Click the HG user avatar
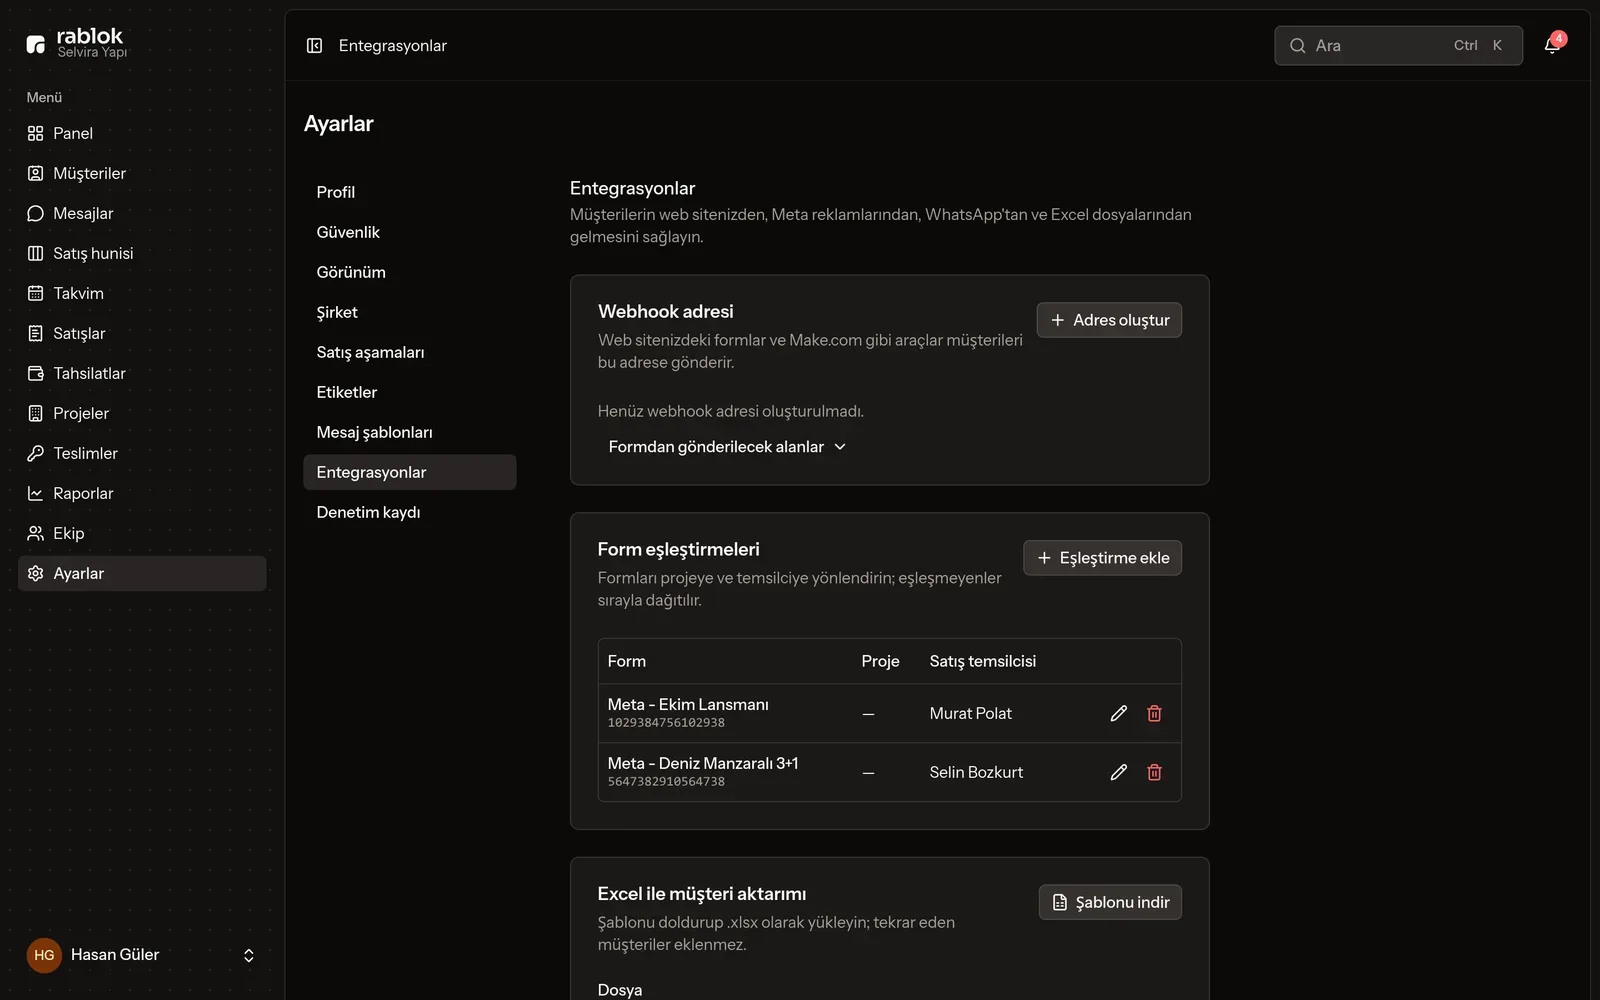The image size is (1600, 1000). click(x=44, y=955)
